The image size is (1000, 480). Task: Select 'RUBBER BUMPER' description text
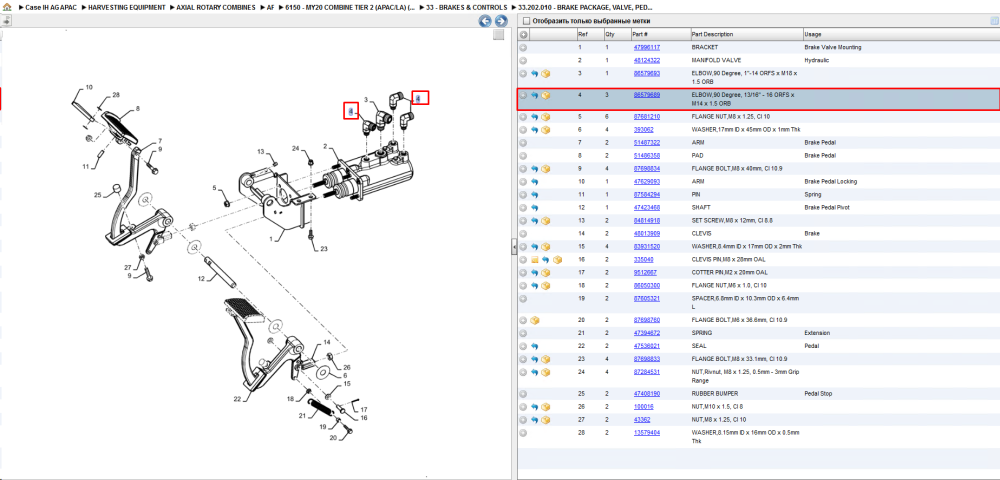pyautogui.click(x=715, y=394)
